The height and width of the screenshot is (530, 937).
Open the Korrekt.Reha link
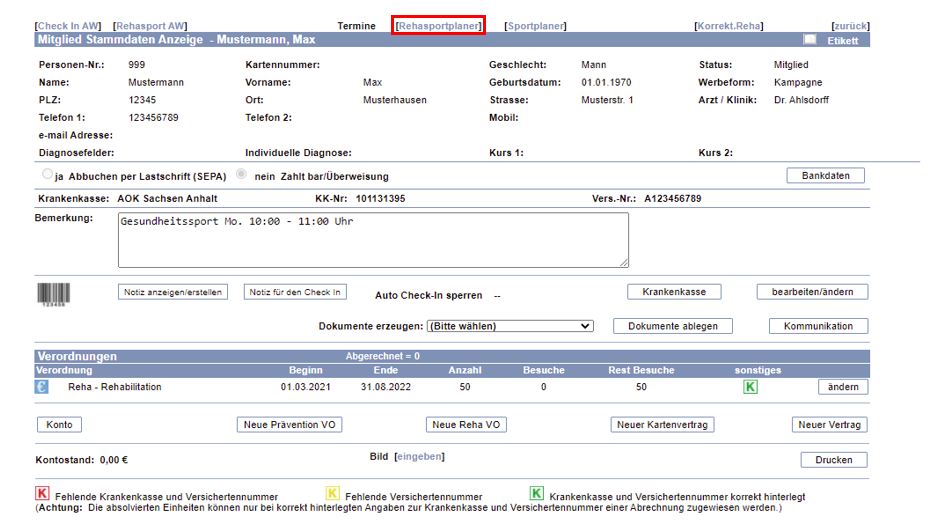click(727, 26)
